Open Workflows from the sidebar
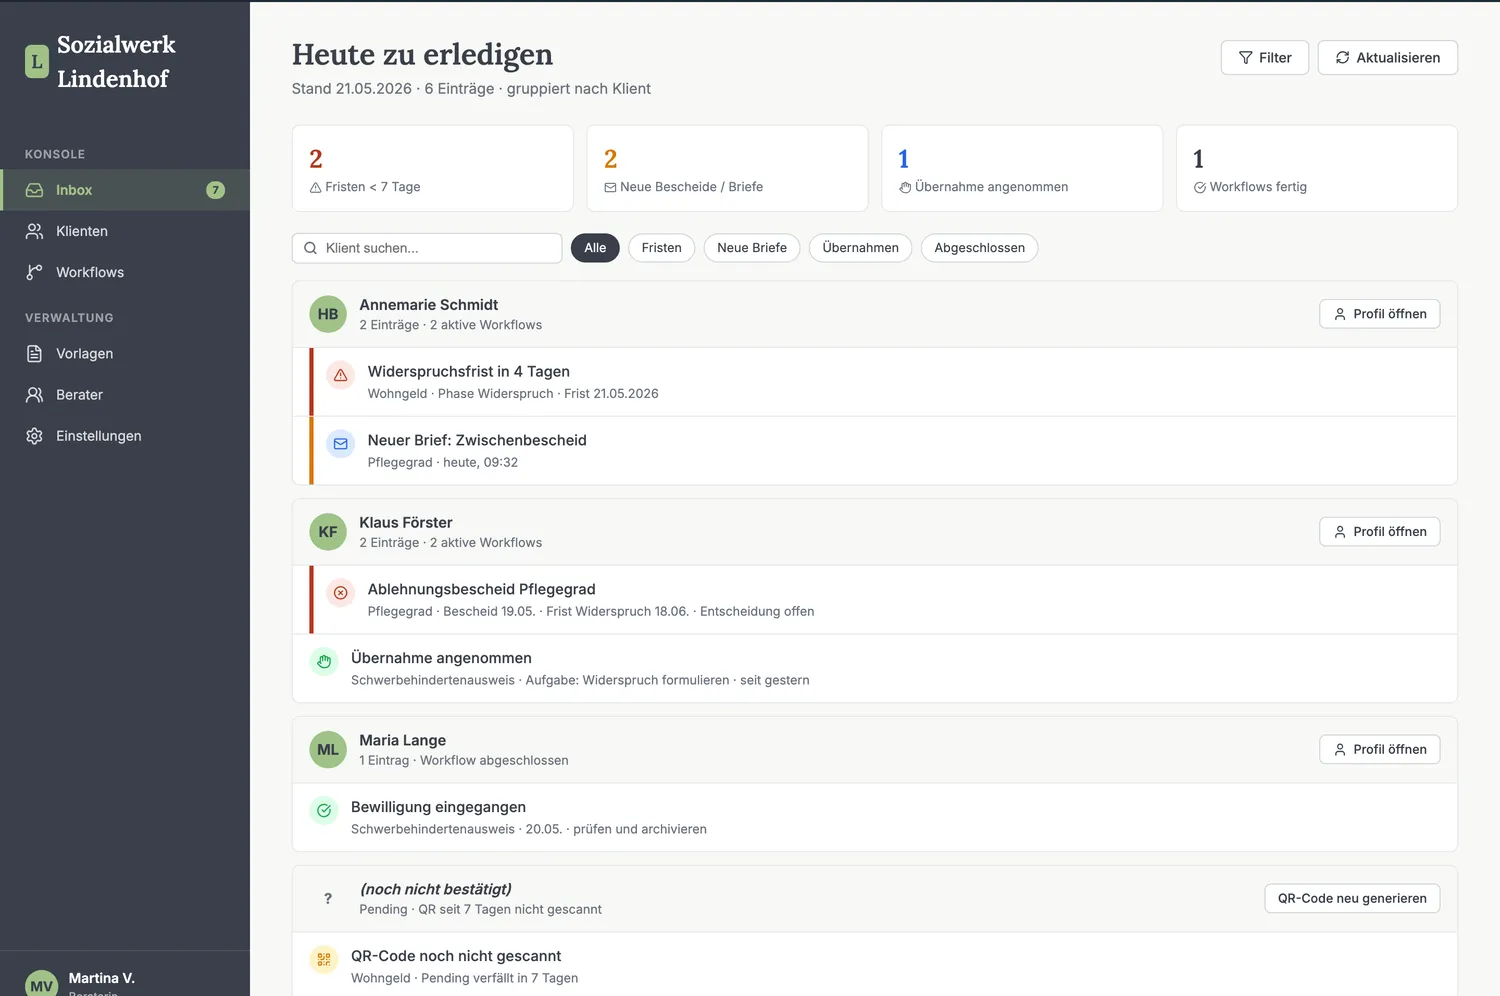The height and width of the screenshot is (996, 1500). tap(125, 272)
